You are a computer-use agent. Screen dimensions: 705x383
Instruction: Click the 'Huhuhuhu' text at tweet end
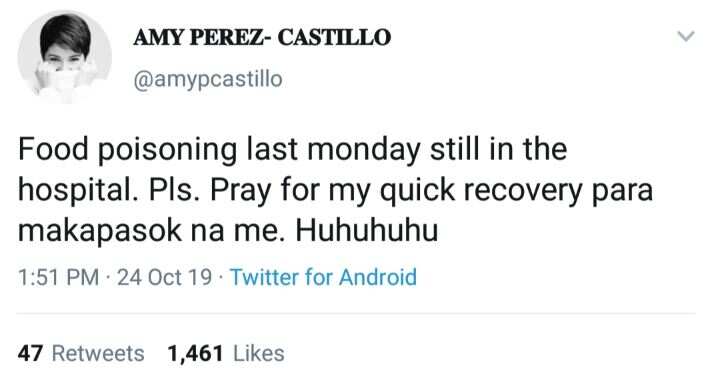coord(366,231)
